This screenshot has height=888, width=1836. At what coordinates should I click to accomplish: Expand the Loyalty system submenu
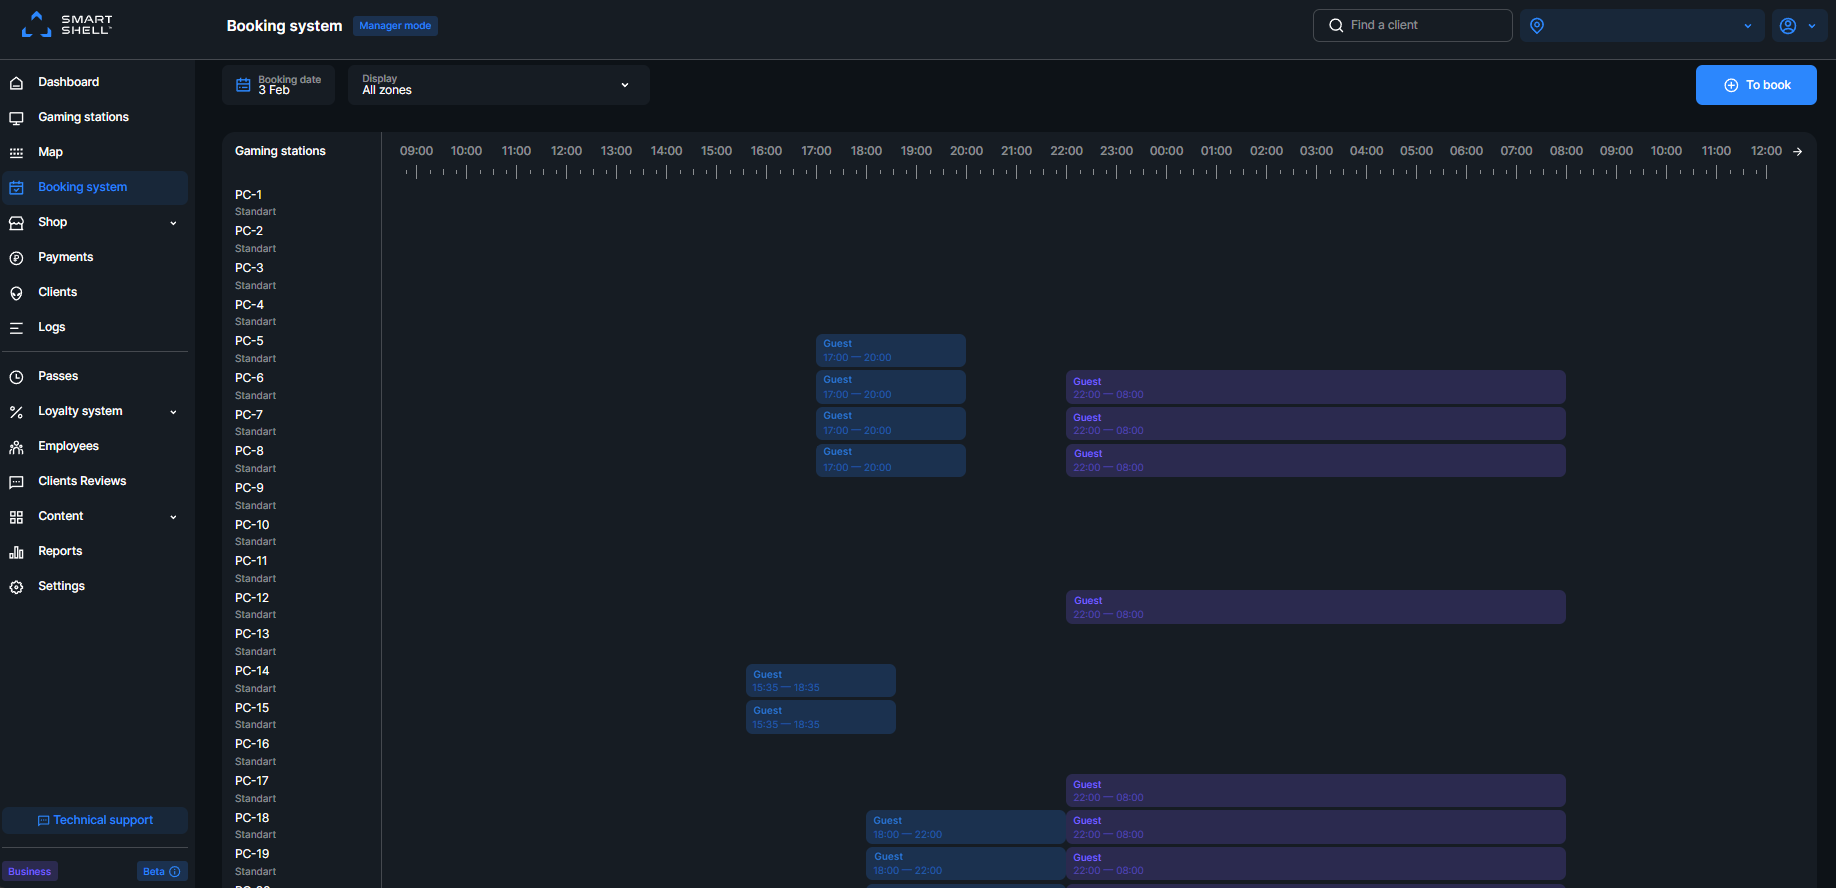pyautogui.click(x=173, y=412)
